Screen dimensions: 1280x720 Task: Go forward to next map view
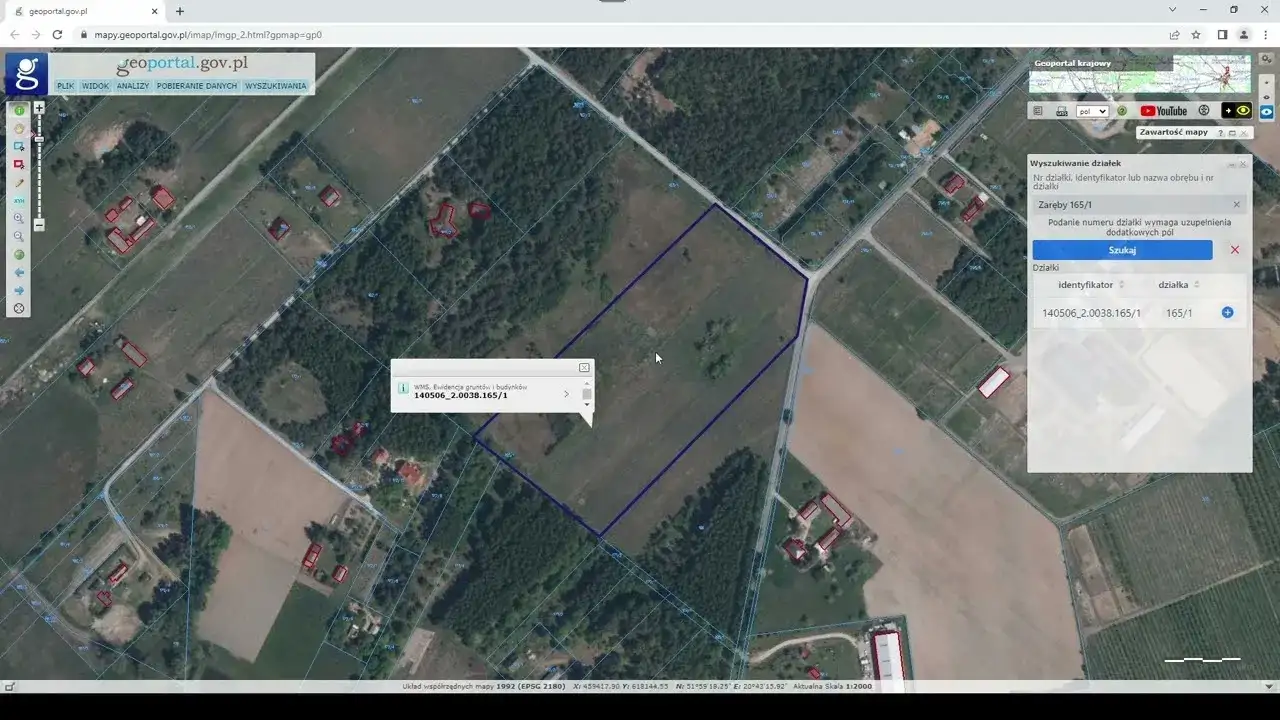(x=18, y=290)
